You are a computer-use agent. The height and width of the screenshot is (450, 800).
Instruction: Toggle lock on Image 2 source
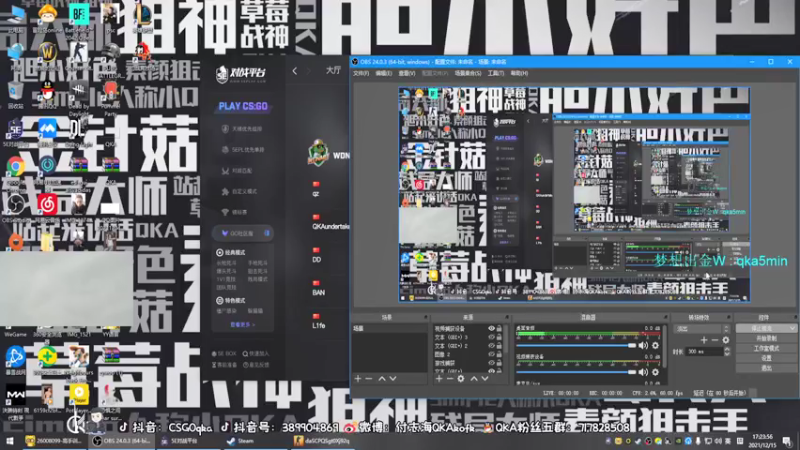click(499, 354)
